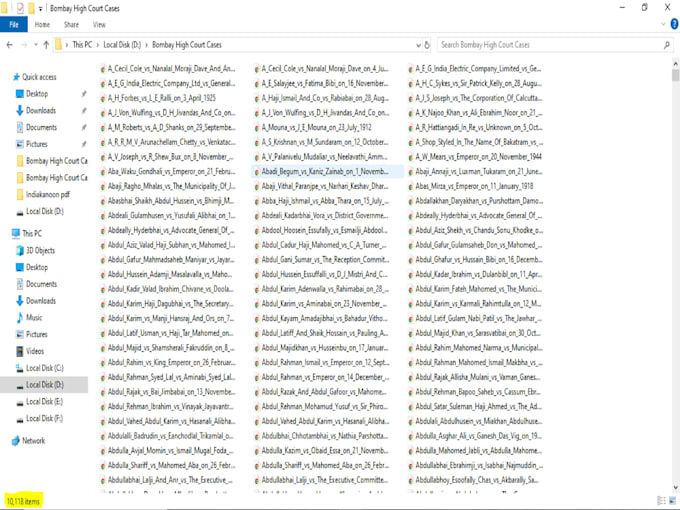Image resolution: width=680 pixels, height=510 pixels.
Task: Select file Abdul_Karim_vs_Karmali_Rahimtulla_on_12_M
Action: pos(475,304)
